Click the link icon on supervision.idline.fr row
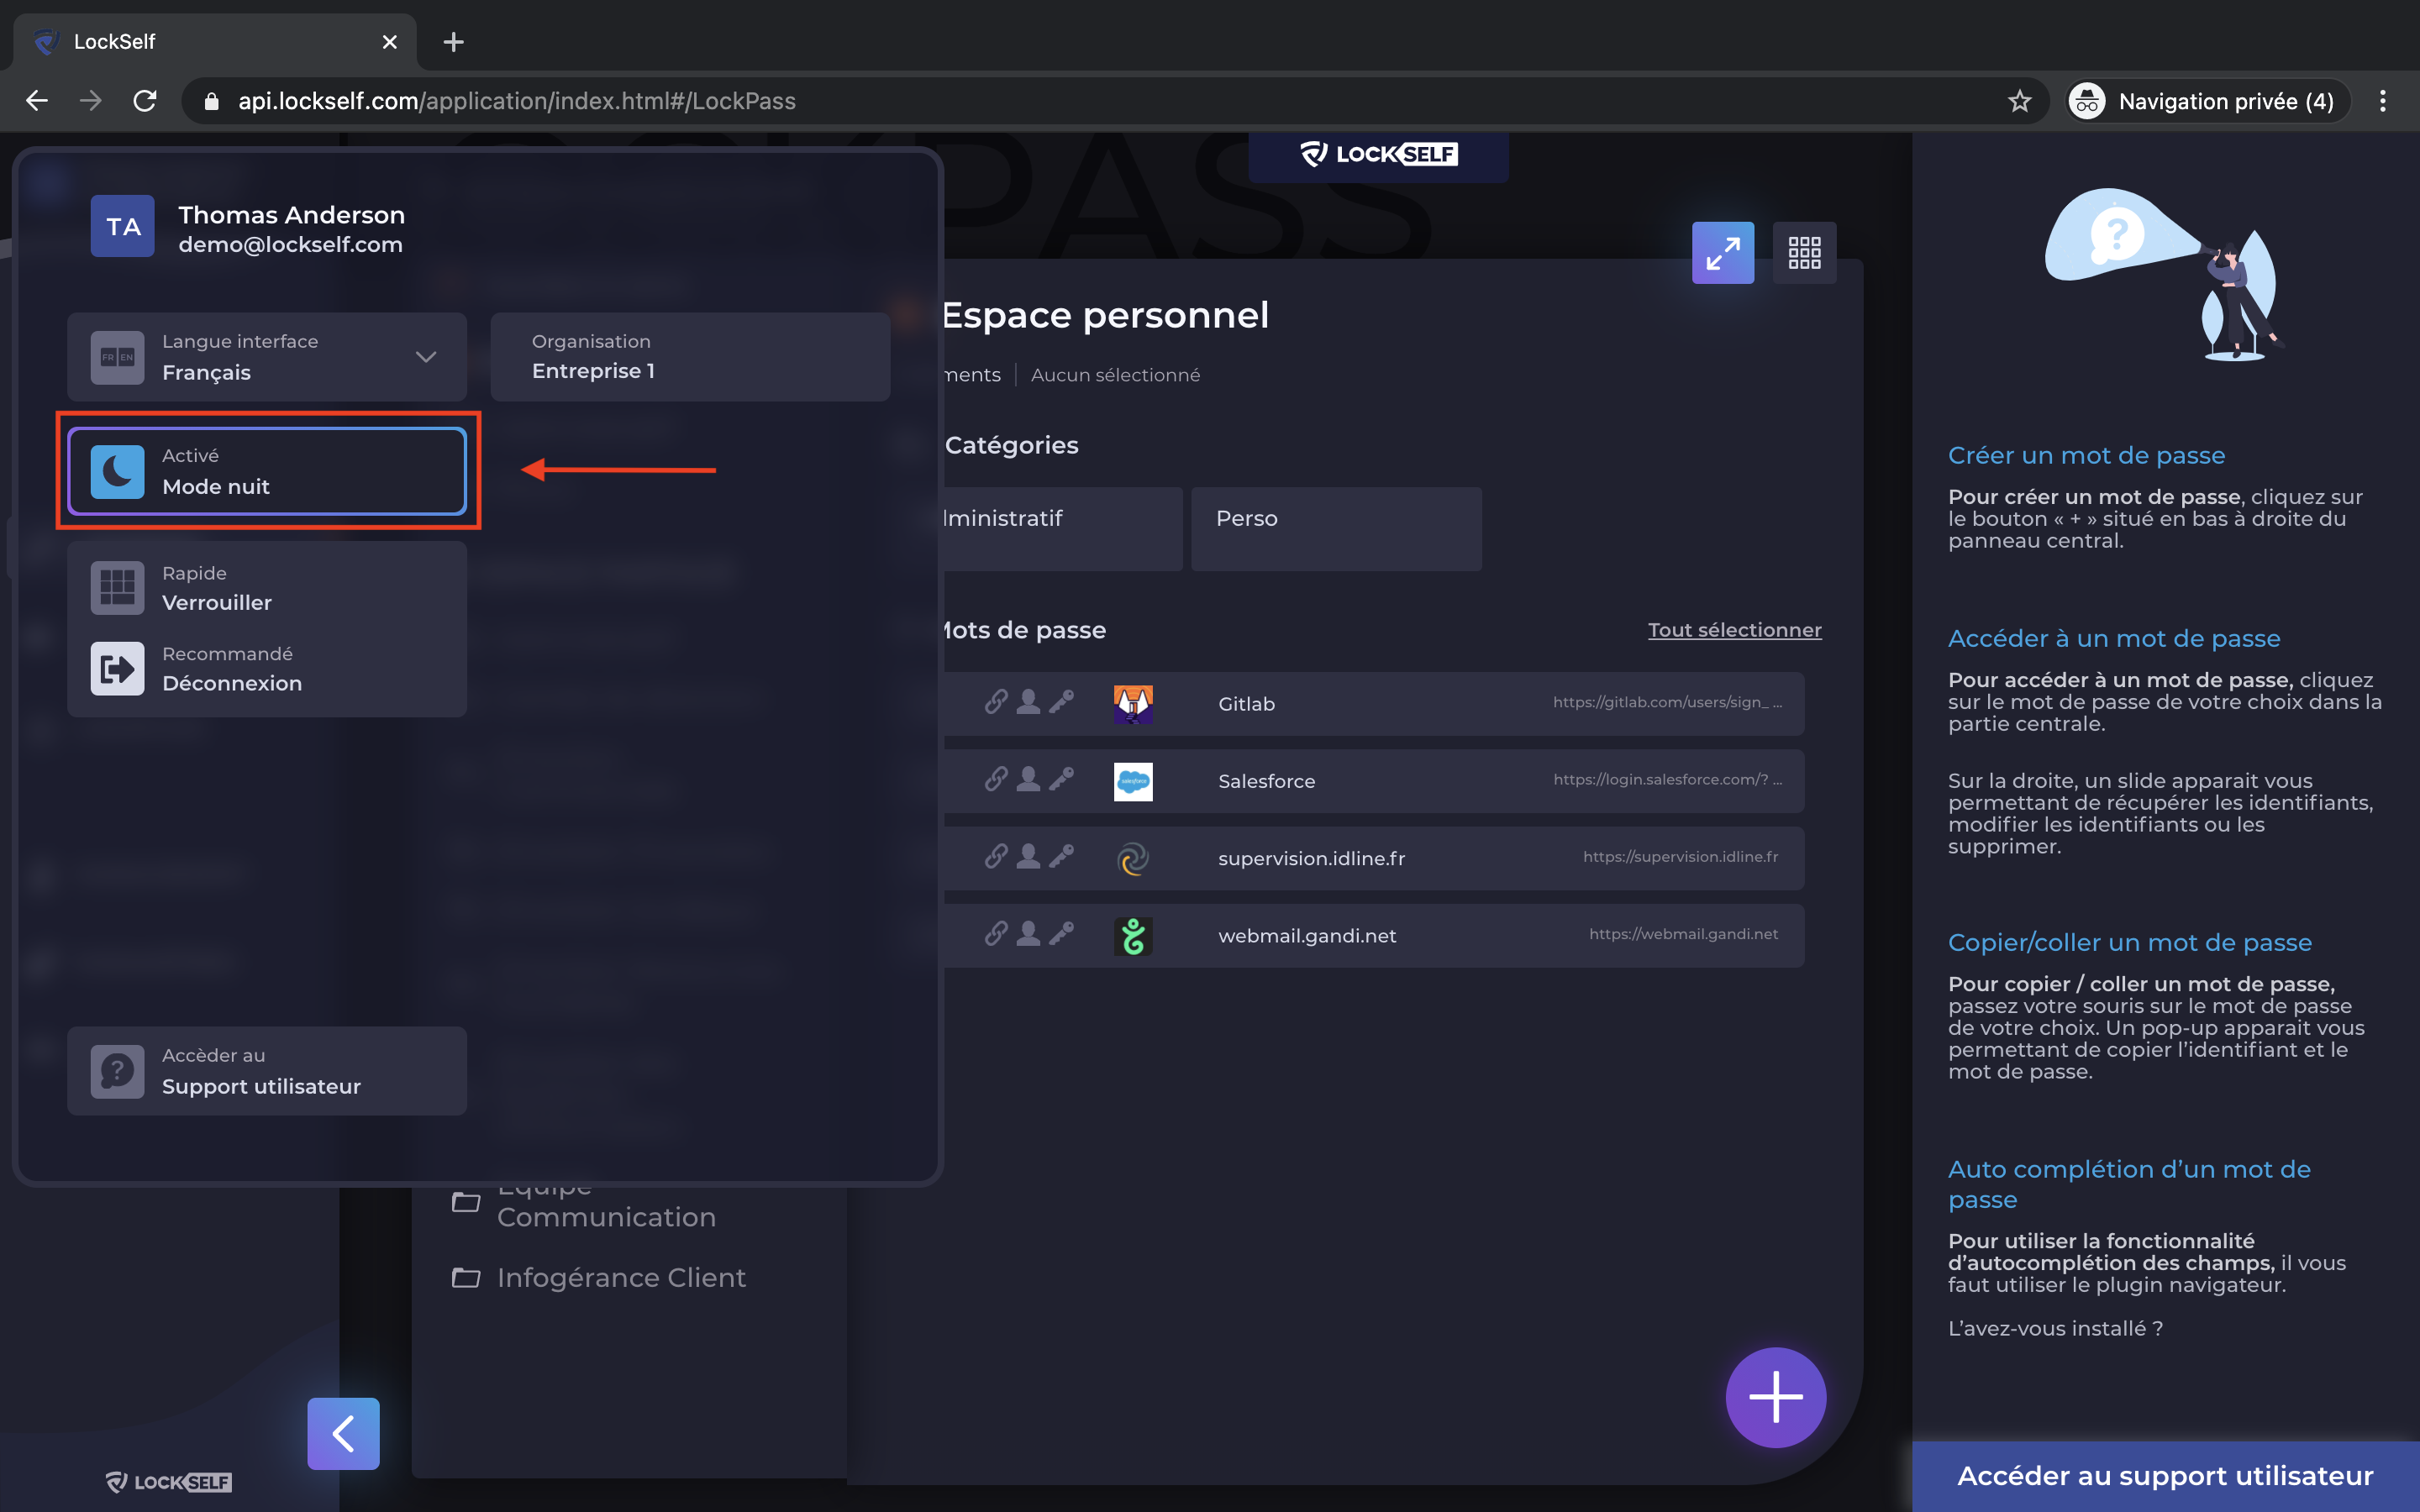Viewport: 2420px width, 1512px height. click(x=996, y=856)
